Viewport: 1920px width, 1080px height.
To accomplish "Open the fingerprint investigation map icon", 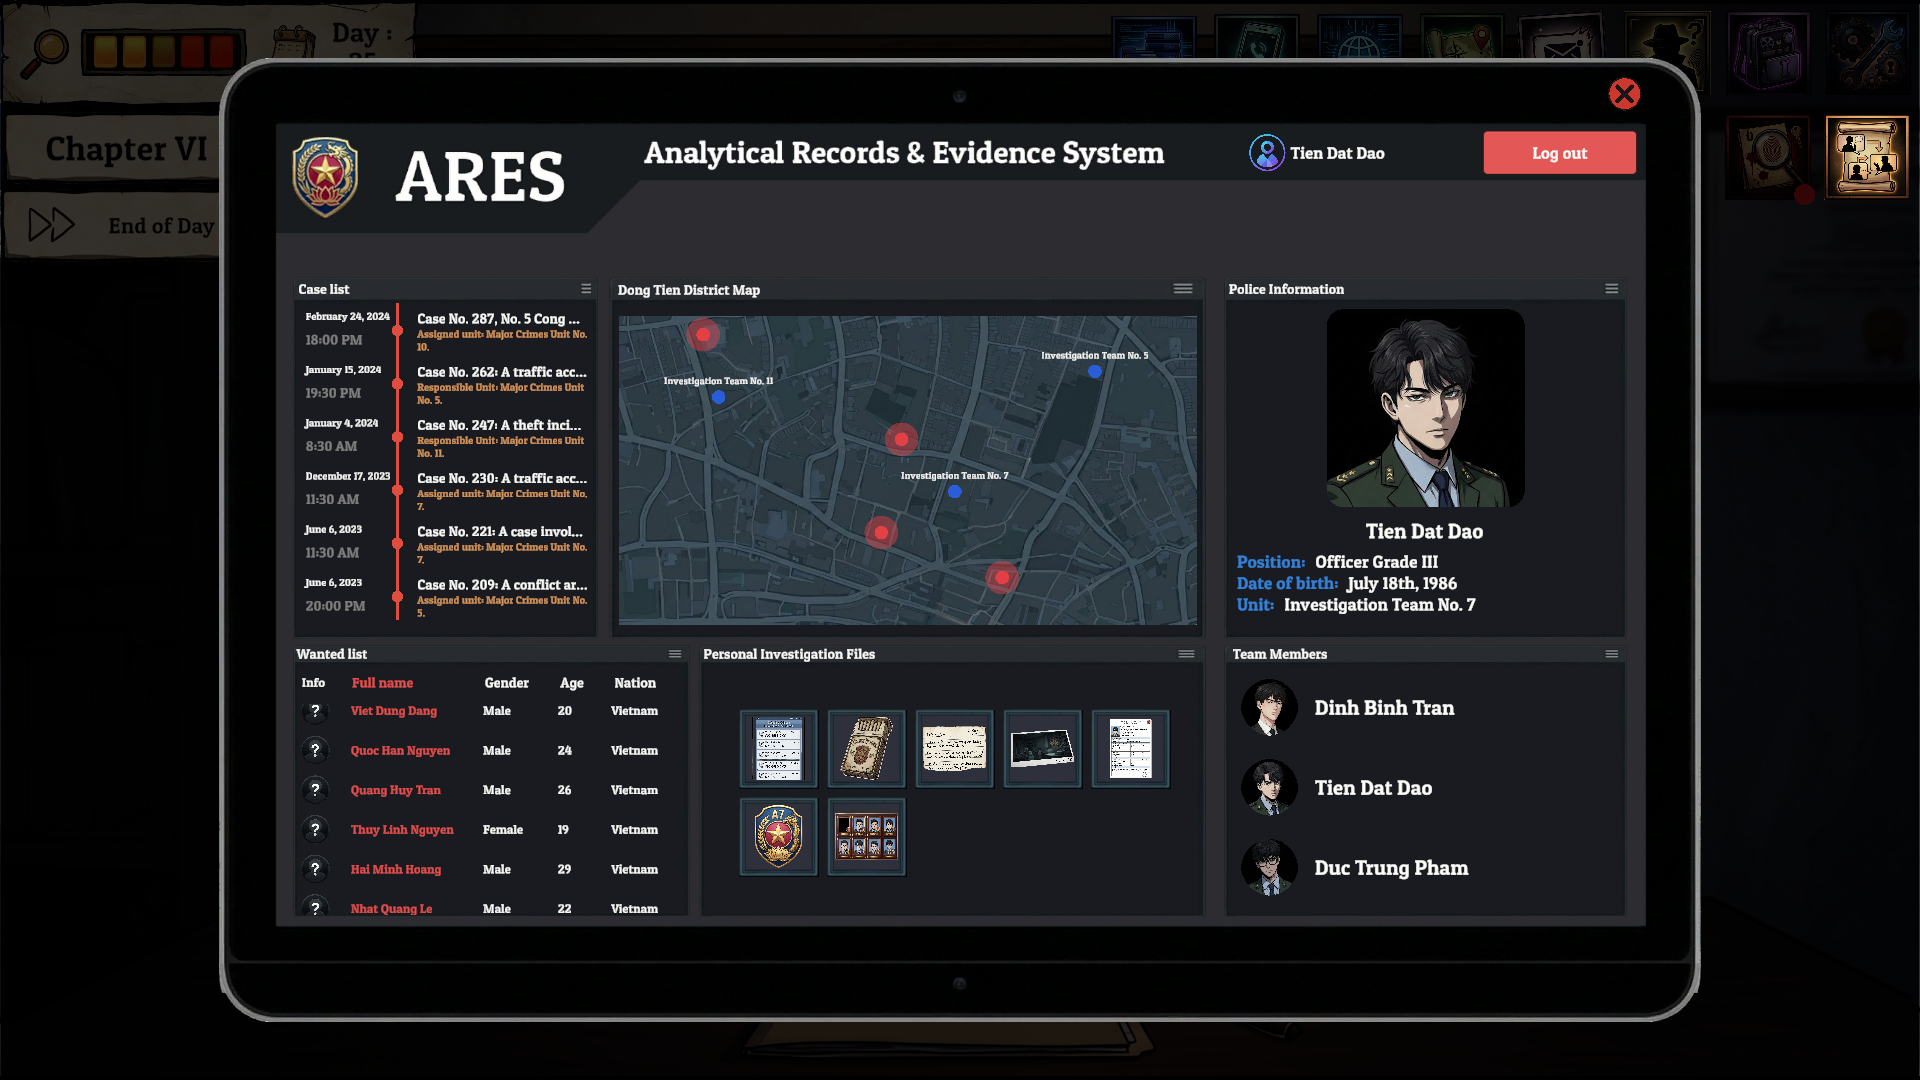I will (x=1767, y=158).
